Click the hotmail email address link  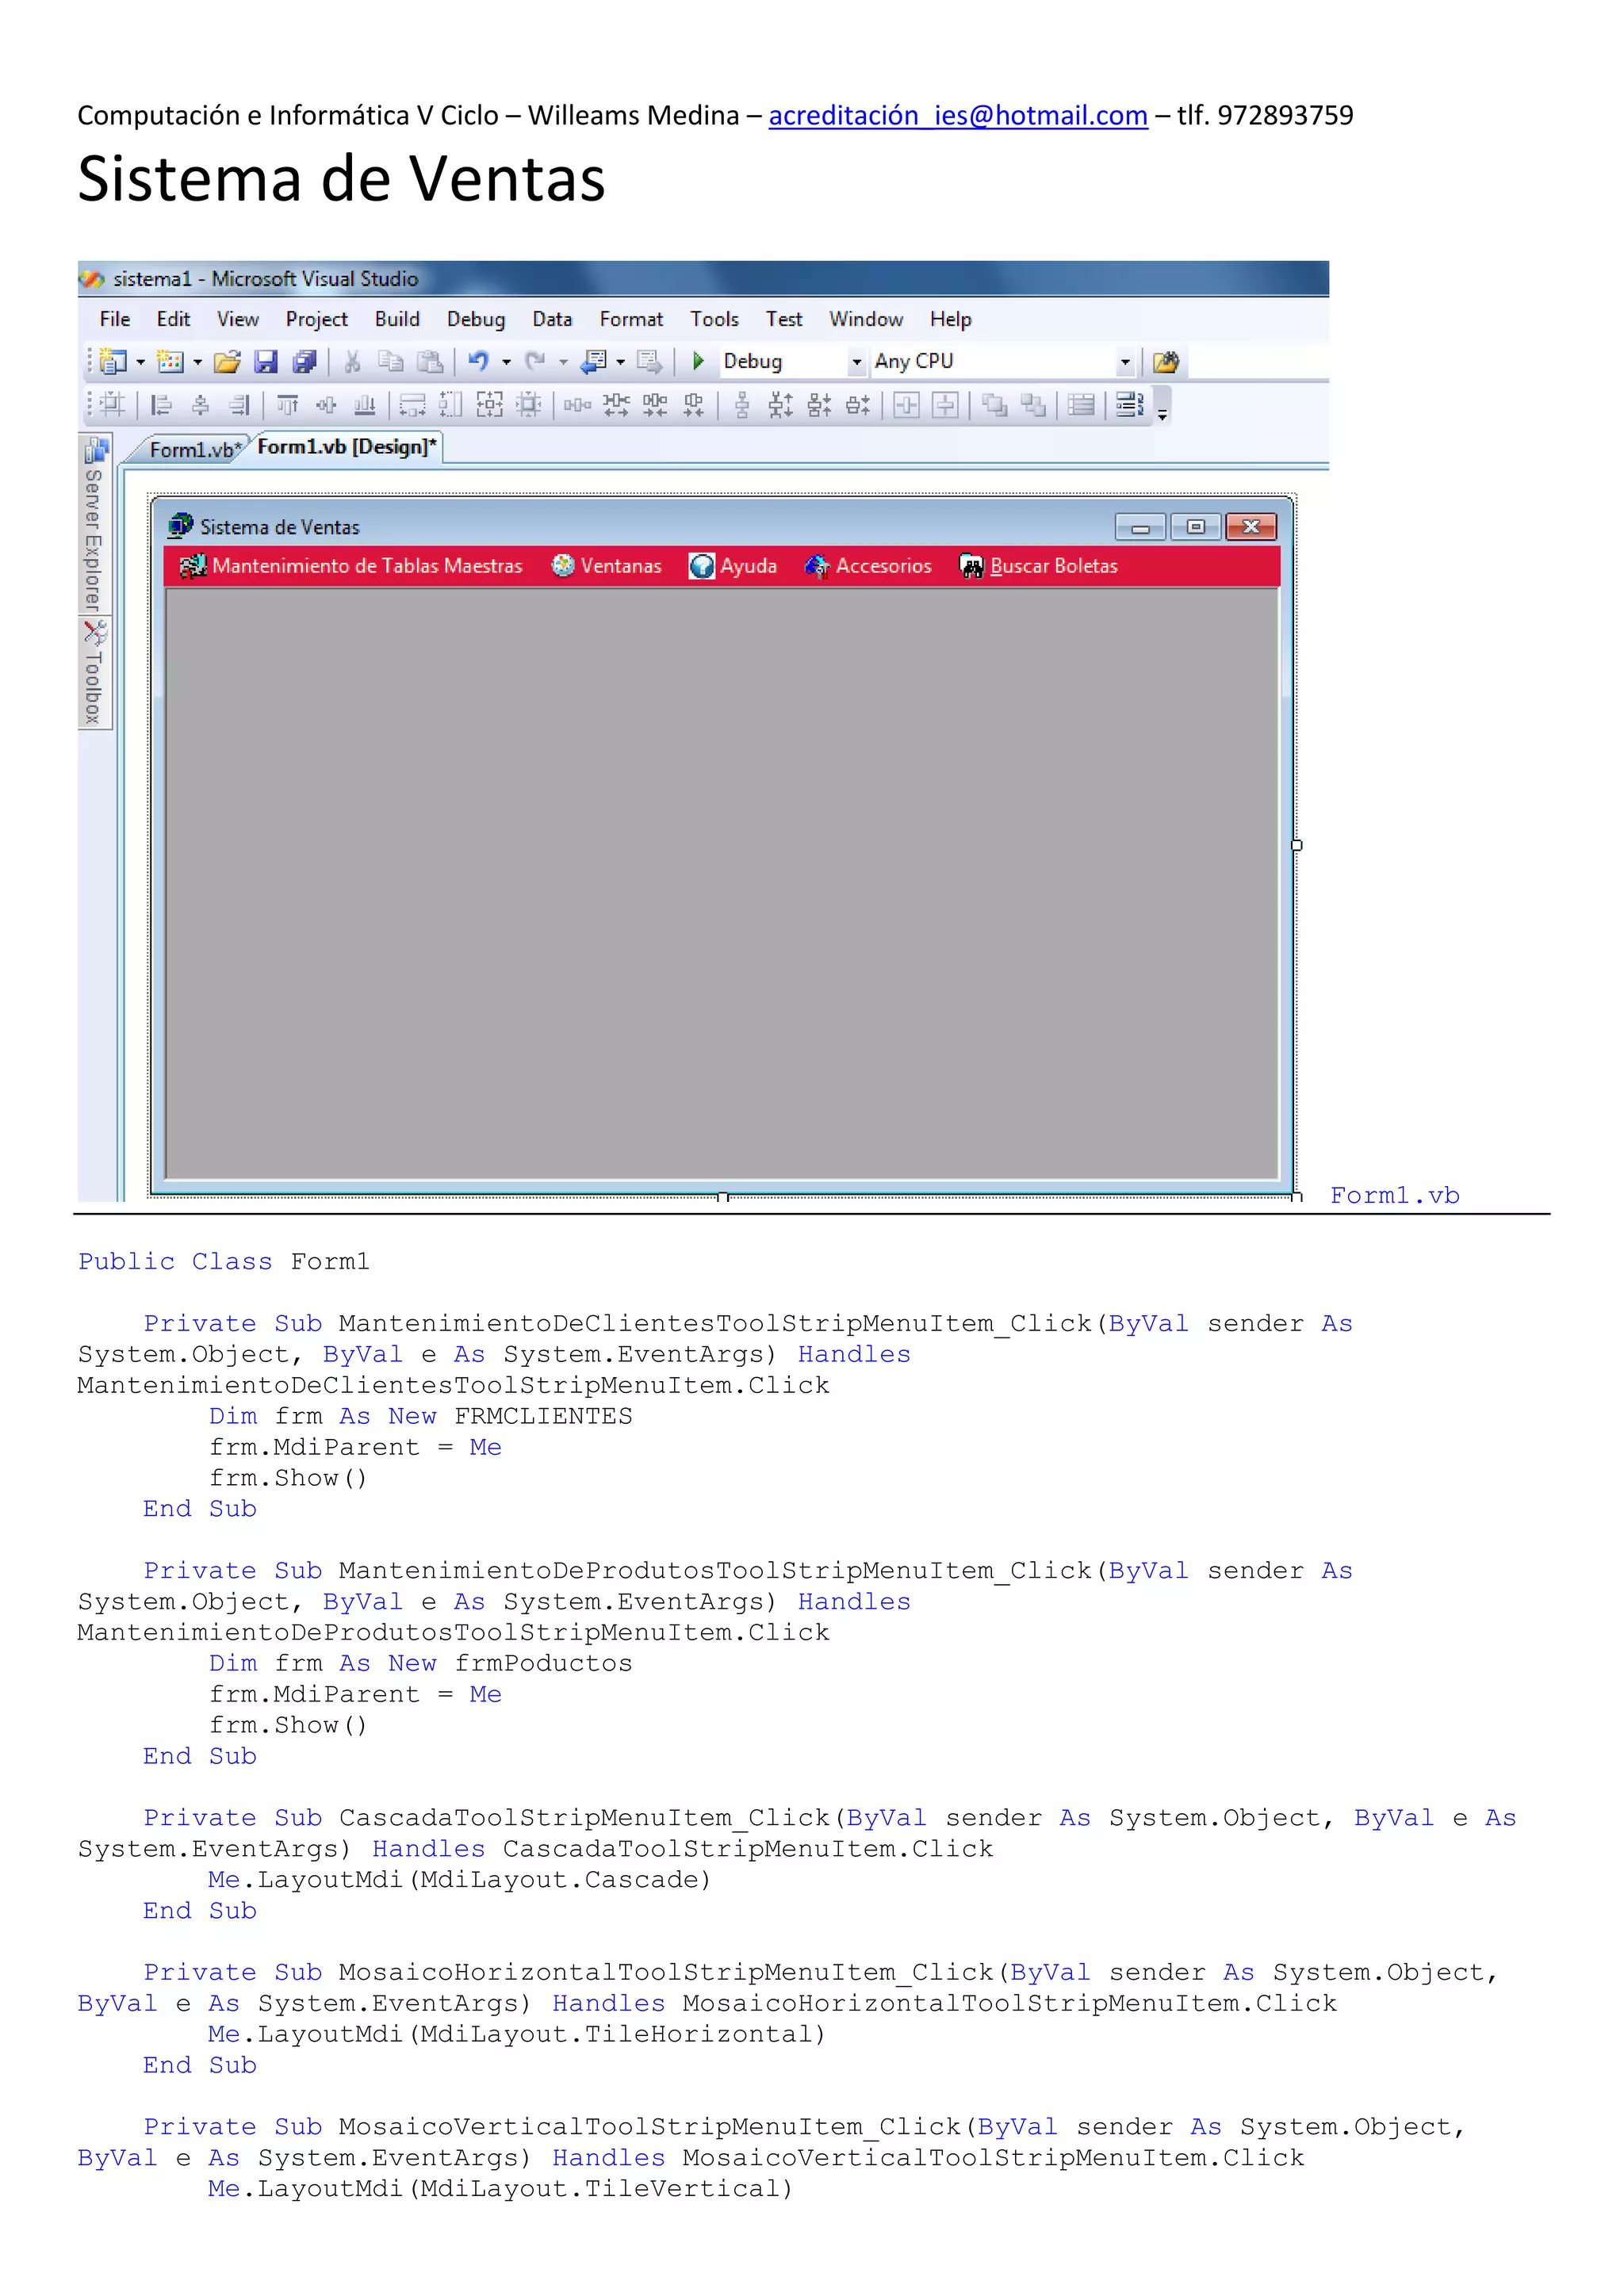[x=957, y=116]
